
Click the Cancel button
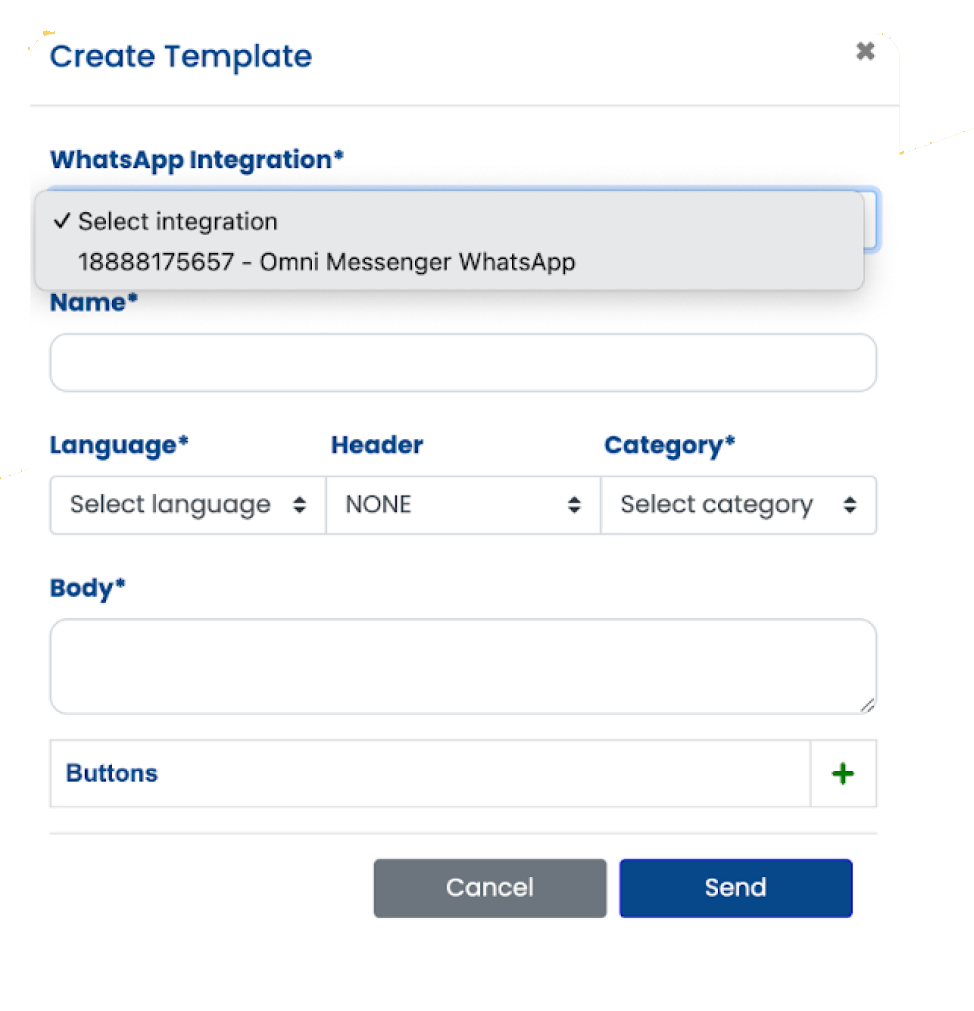pos(489,887)
